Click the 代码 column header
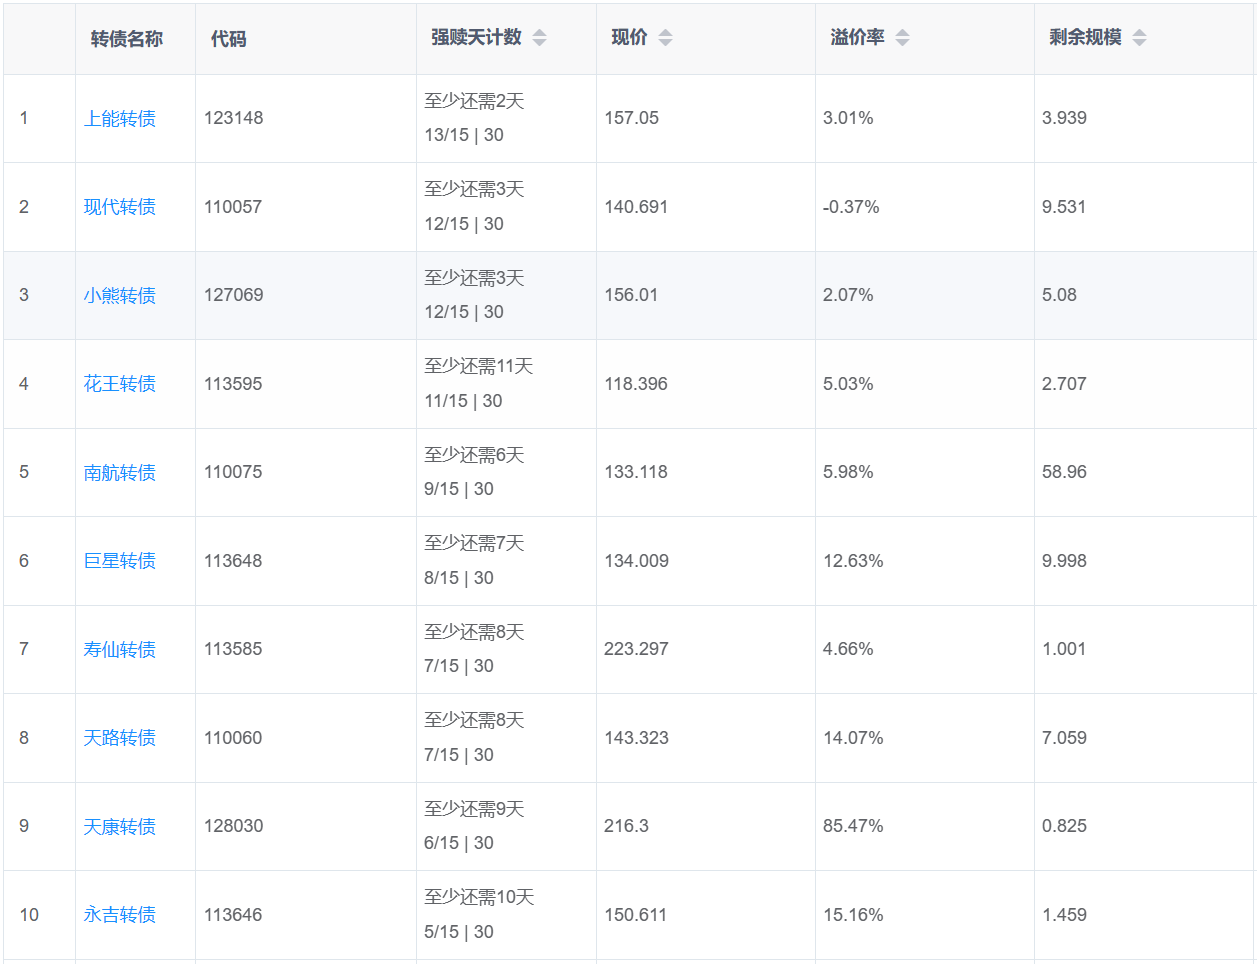The width and height of the screenshot is (1257, 964). [x=228, y=39]
